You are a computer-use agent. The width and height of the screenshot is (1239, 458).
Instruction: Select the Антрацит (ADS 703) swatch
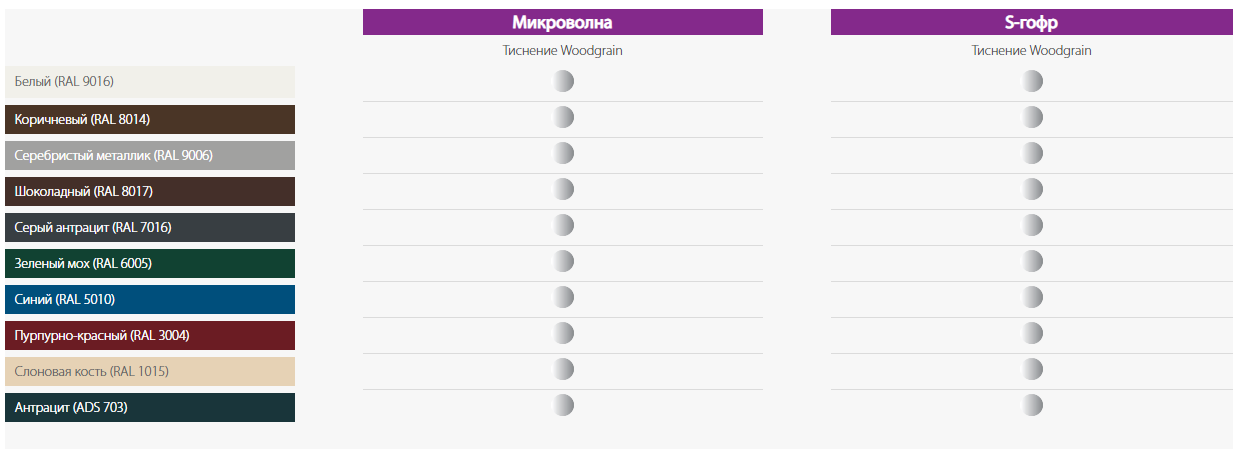point(150,407)
